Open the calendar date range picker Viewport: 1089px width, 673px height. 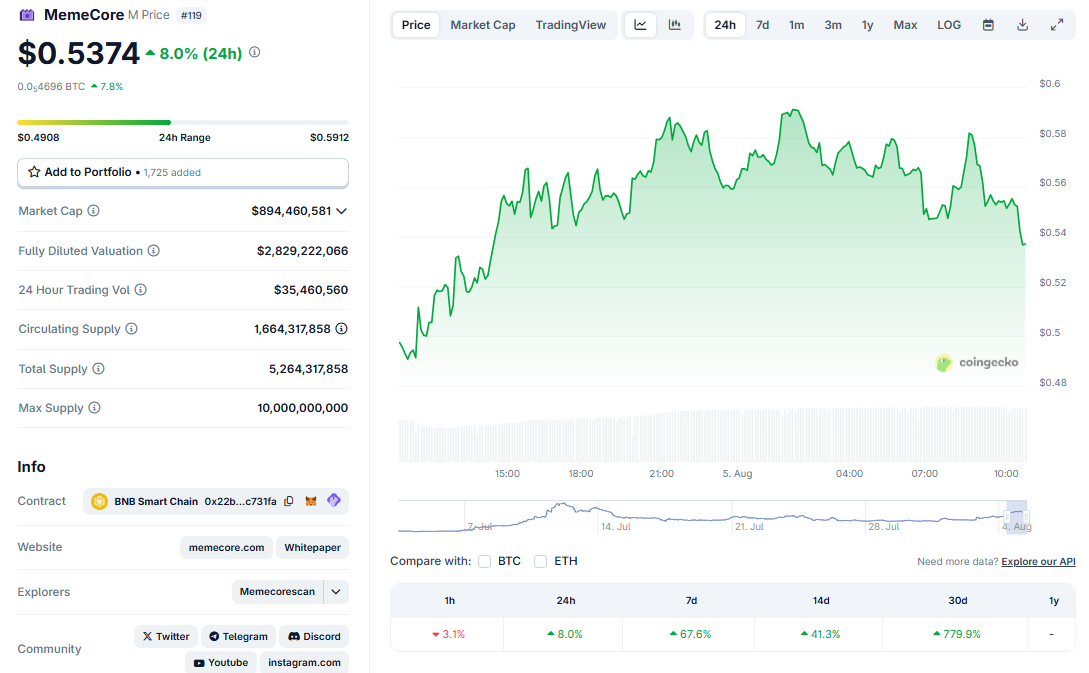click(988, 25)
